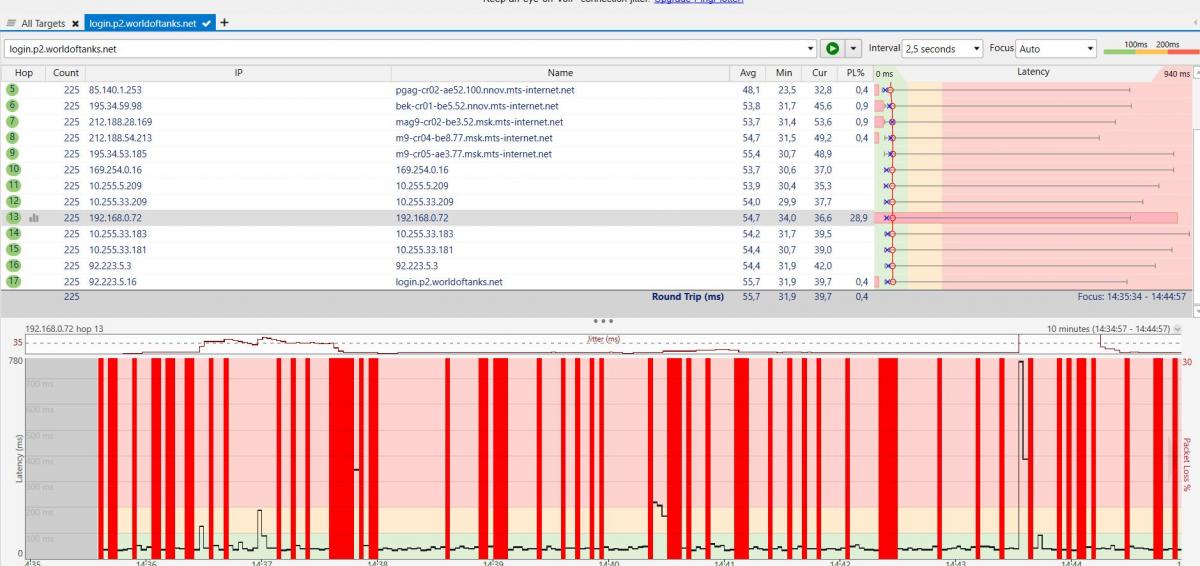
Task: Close the All Targets tab with X
Action: (x=75, y=23)
